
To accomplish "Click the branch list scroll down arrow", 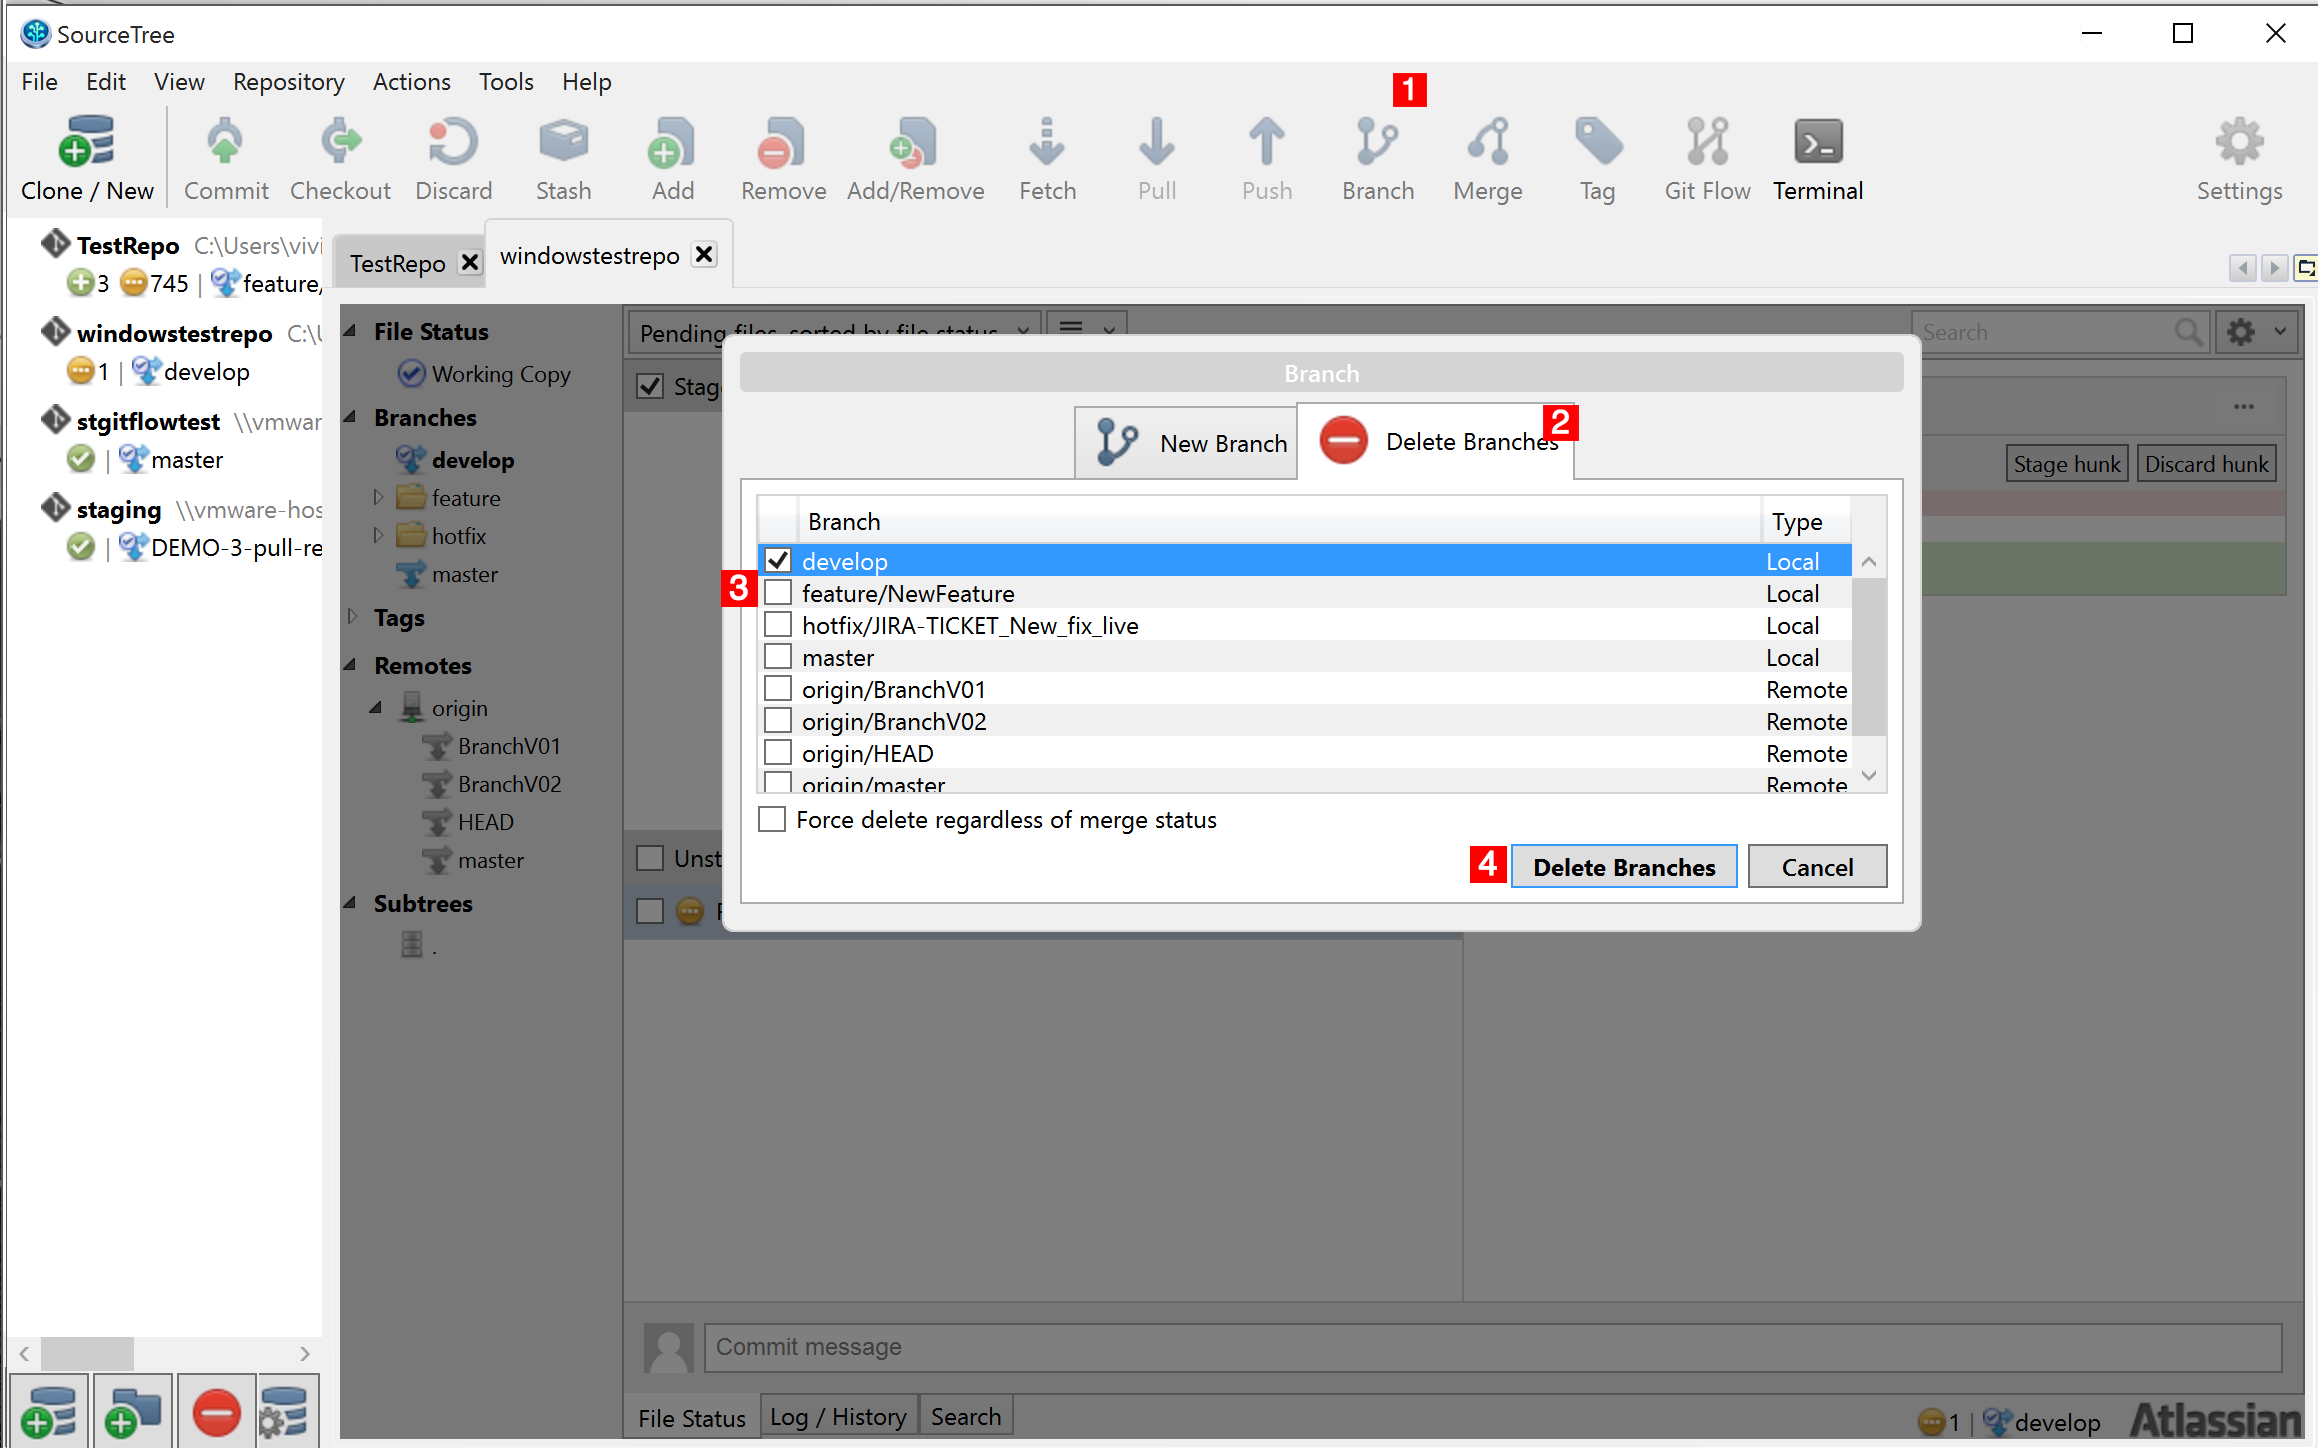I will click(x=1868, y=776).
